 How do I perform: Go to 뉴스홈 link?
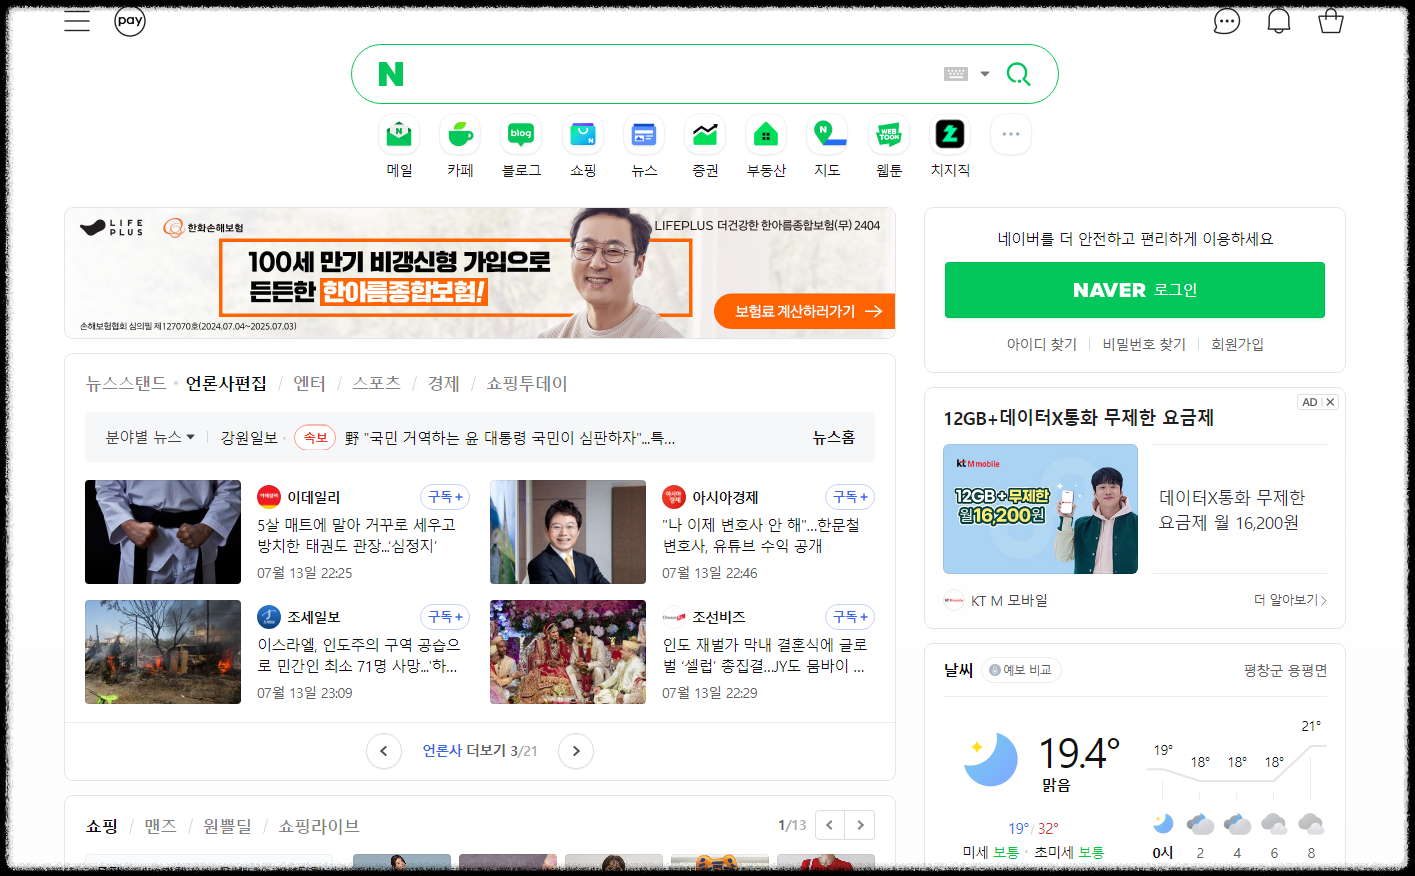(834, 437)
